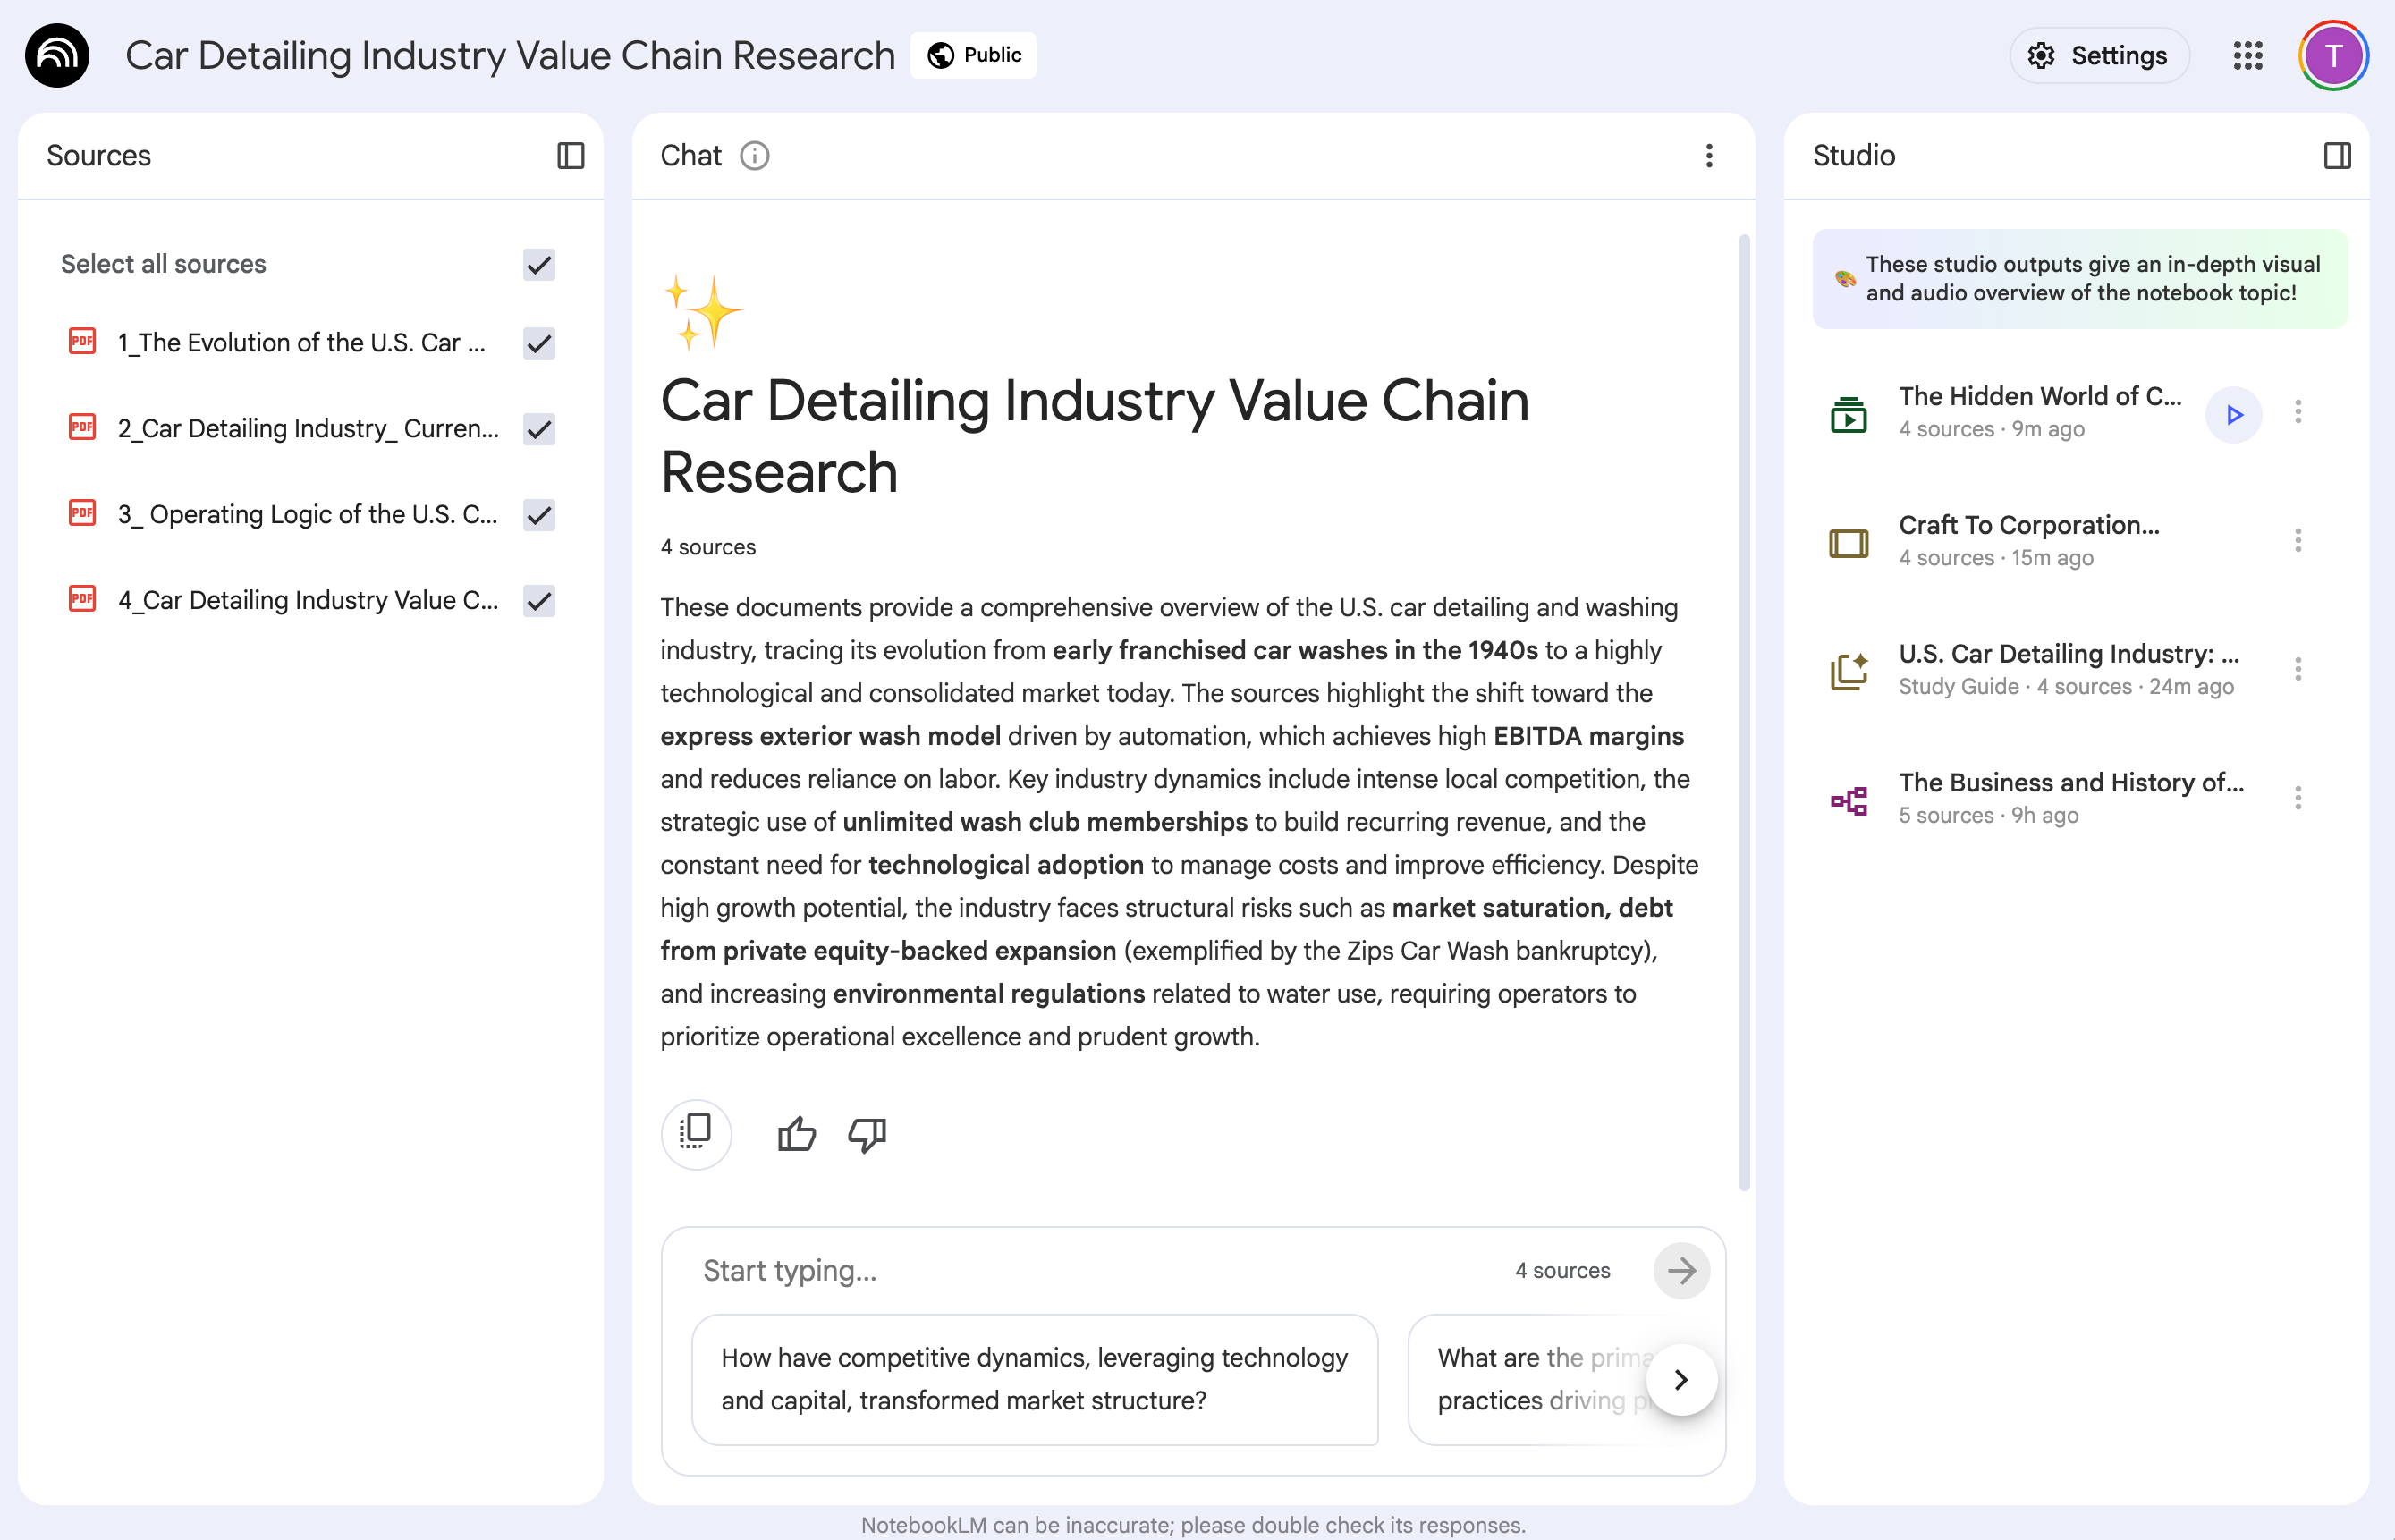
Task: Open The Business and History mind map
Action: [2070, 783]
